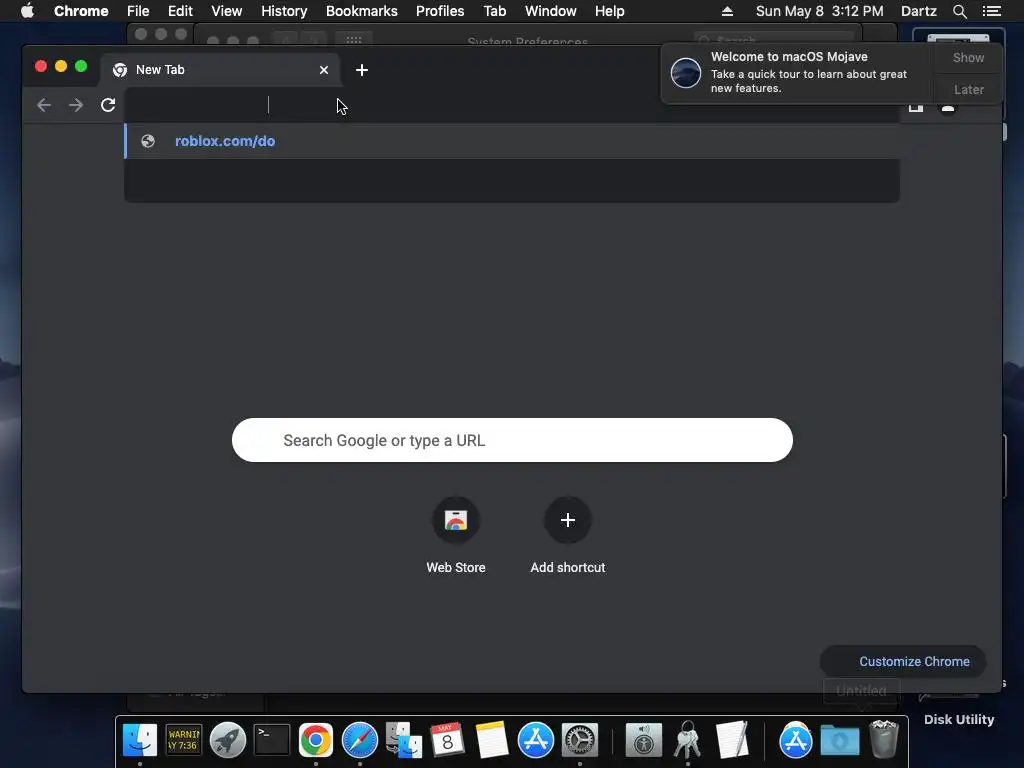Image resolution: width=1024 pixels, height=768 pixels.
Task: Open App Store icon beside Notes
Action: [536, 740]
